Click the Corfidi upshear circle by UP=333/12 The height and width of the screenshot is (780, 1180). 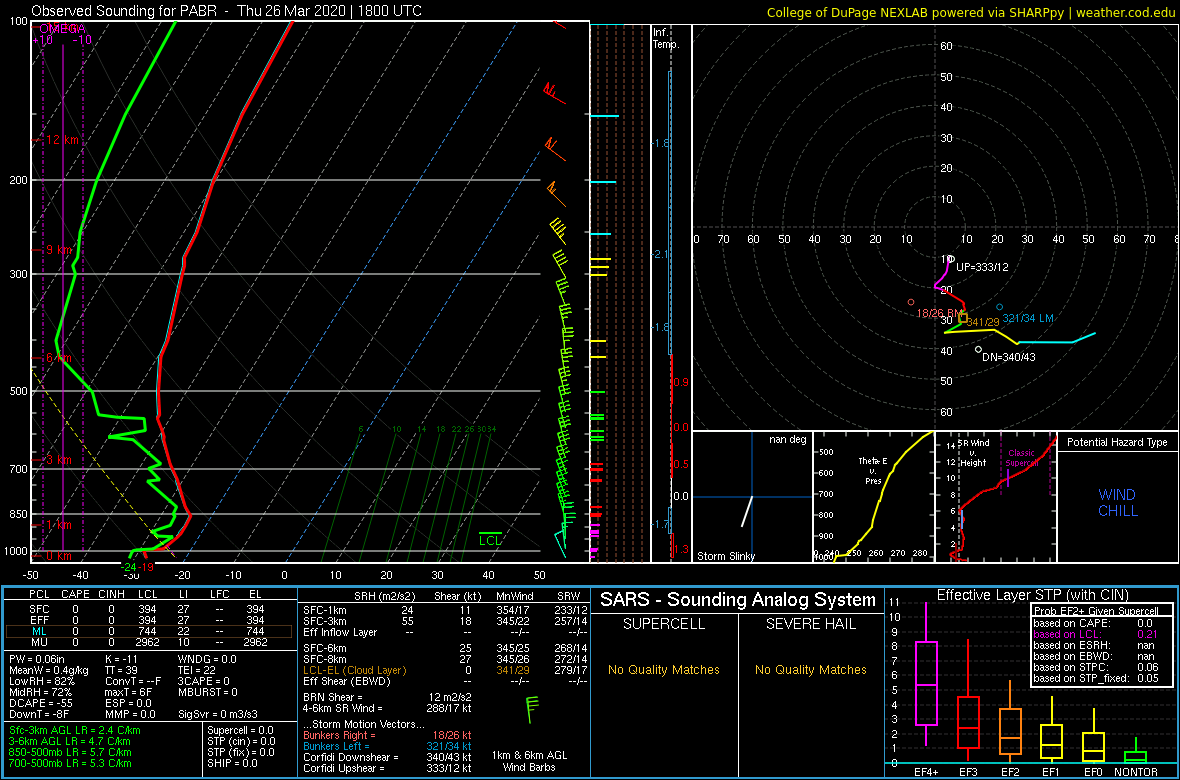(x=950, y=258)
